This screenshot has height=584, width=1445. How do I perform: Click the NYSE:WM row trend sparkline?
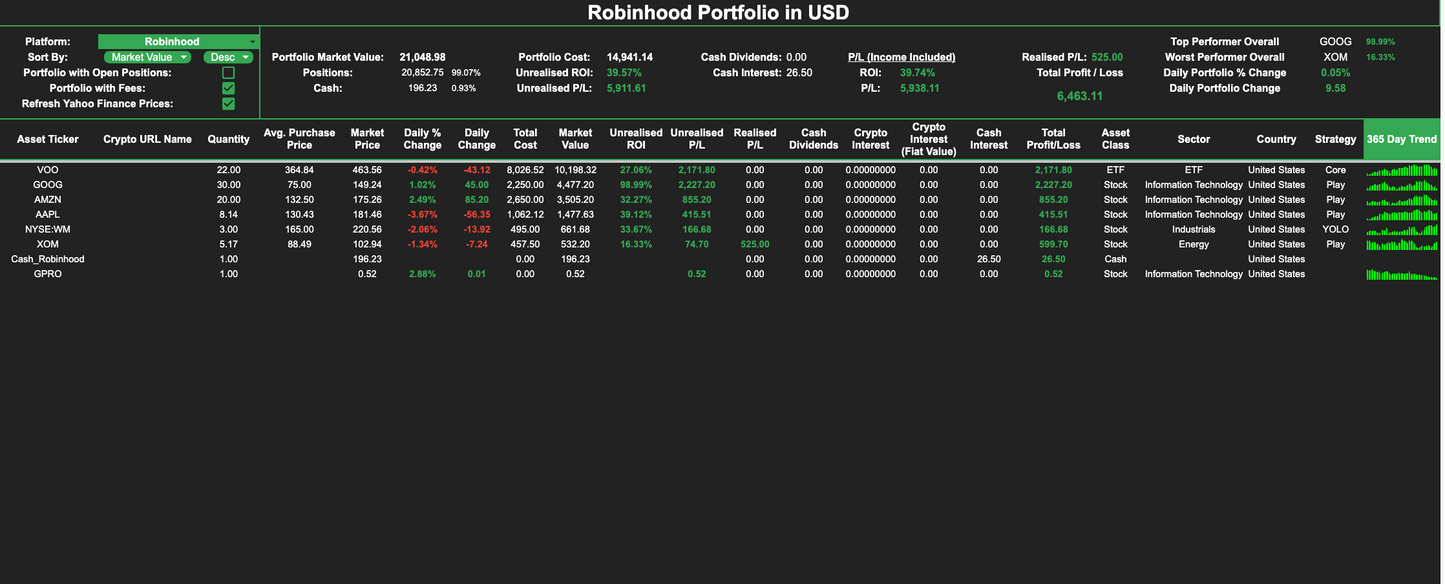point(1401,229)
